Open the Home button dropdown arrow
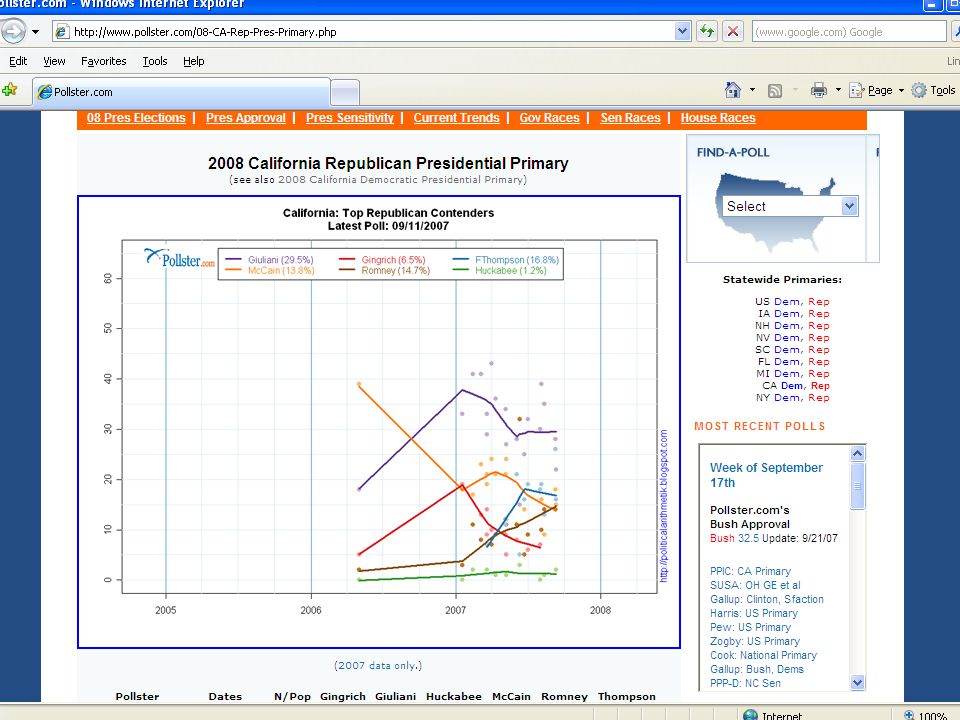 [752, 90]
